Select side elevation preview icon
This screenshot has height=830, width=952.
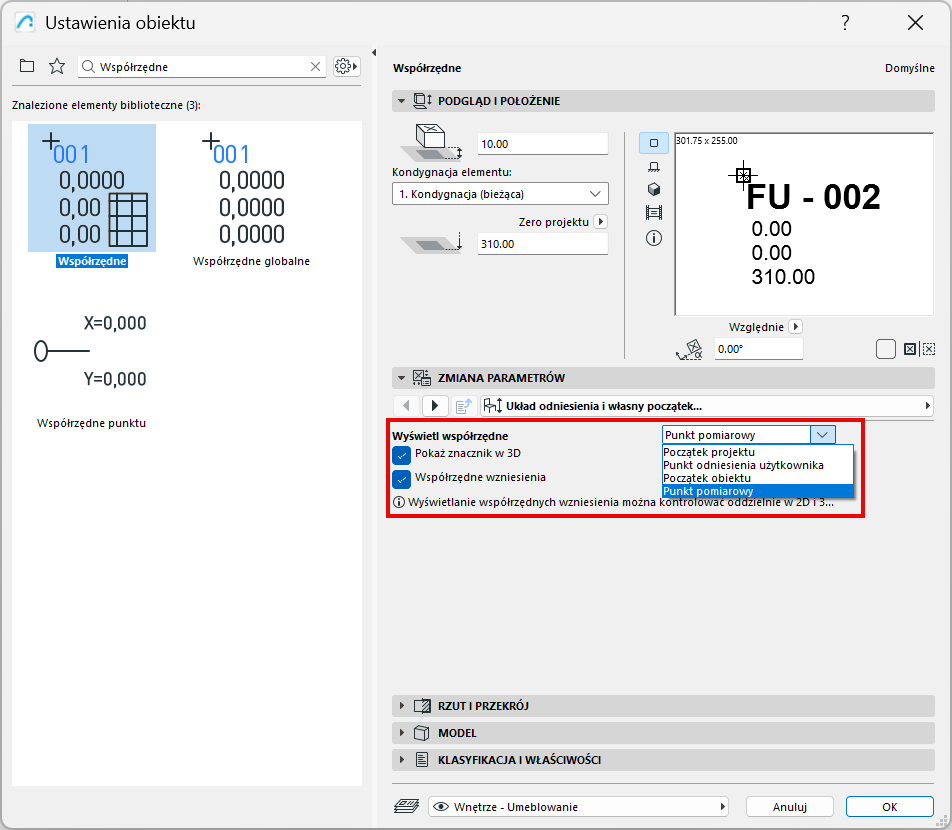coord(653,167)
